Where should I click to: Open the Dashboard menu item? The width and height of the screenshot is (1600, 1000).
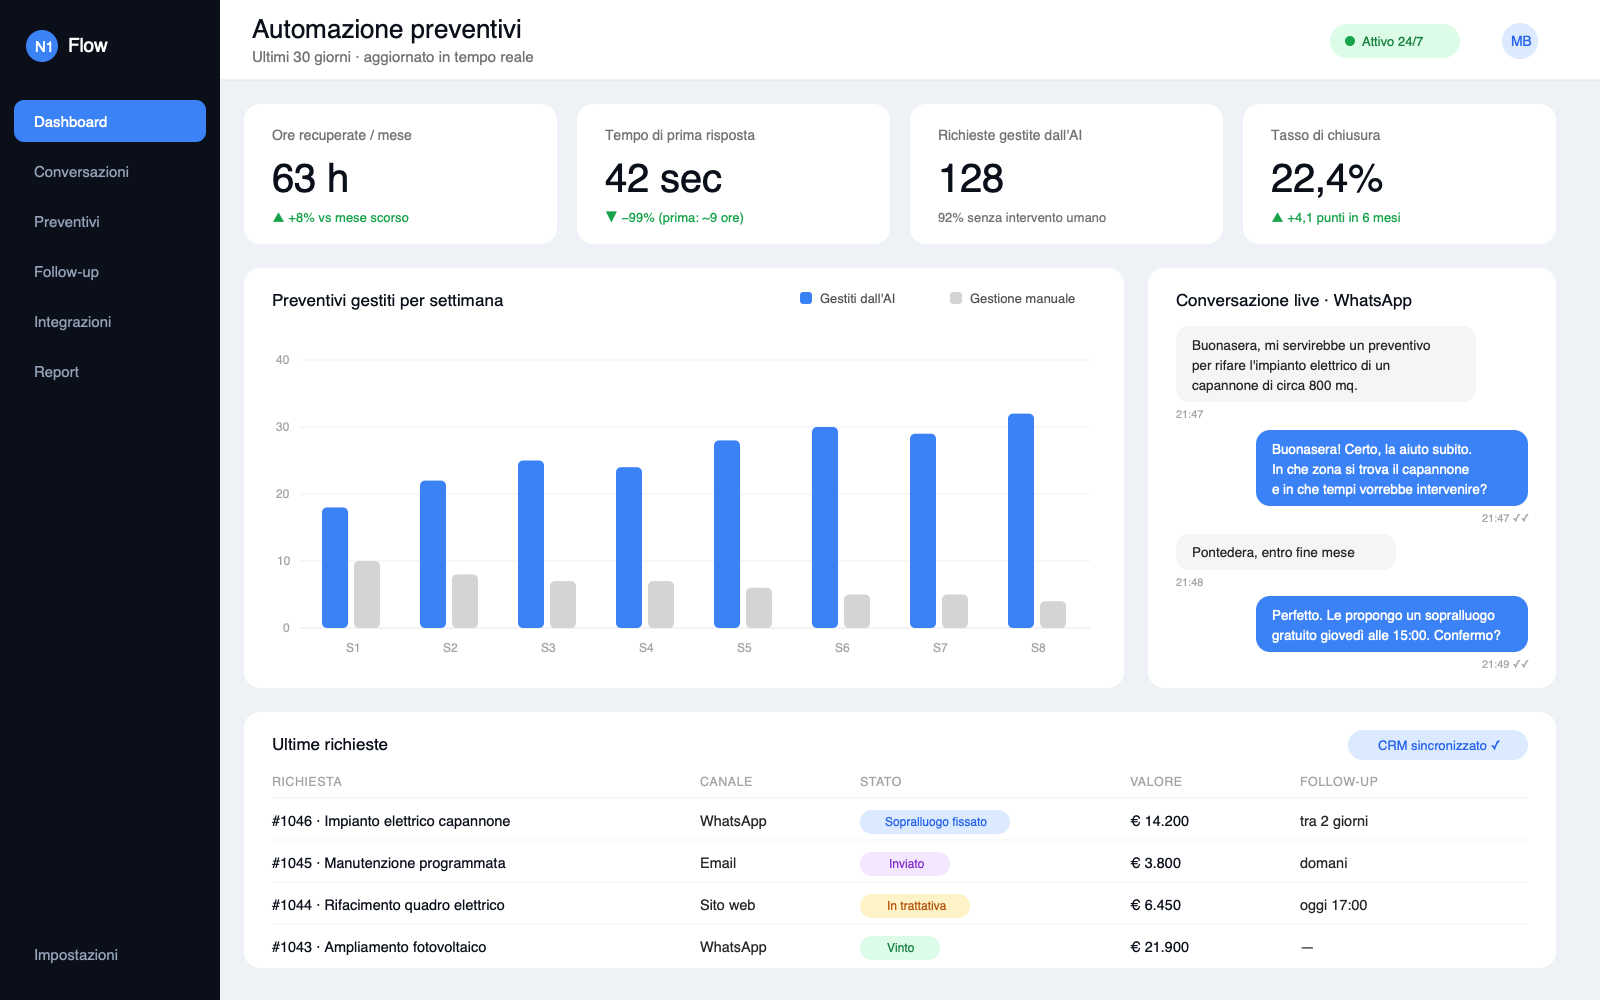point(110,121)
